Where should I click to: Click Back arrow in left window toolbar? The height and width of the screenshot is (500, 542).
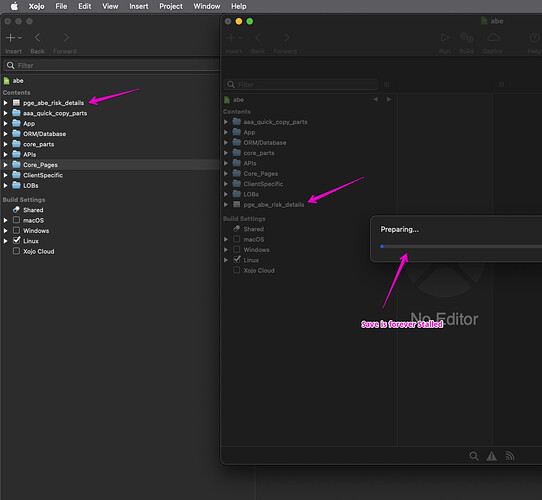37,37
